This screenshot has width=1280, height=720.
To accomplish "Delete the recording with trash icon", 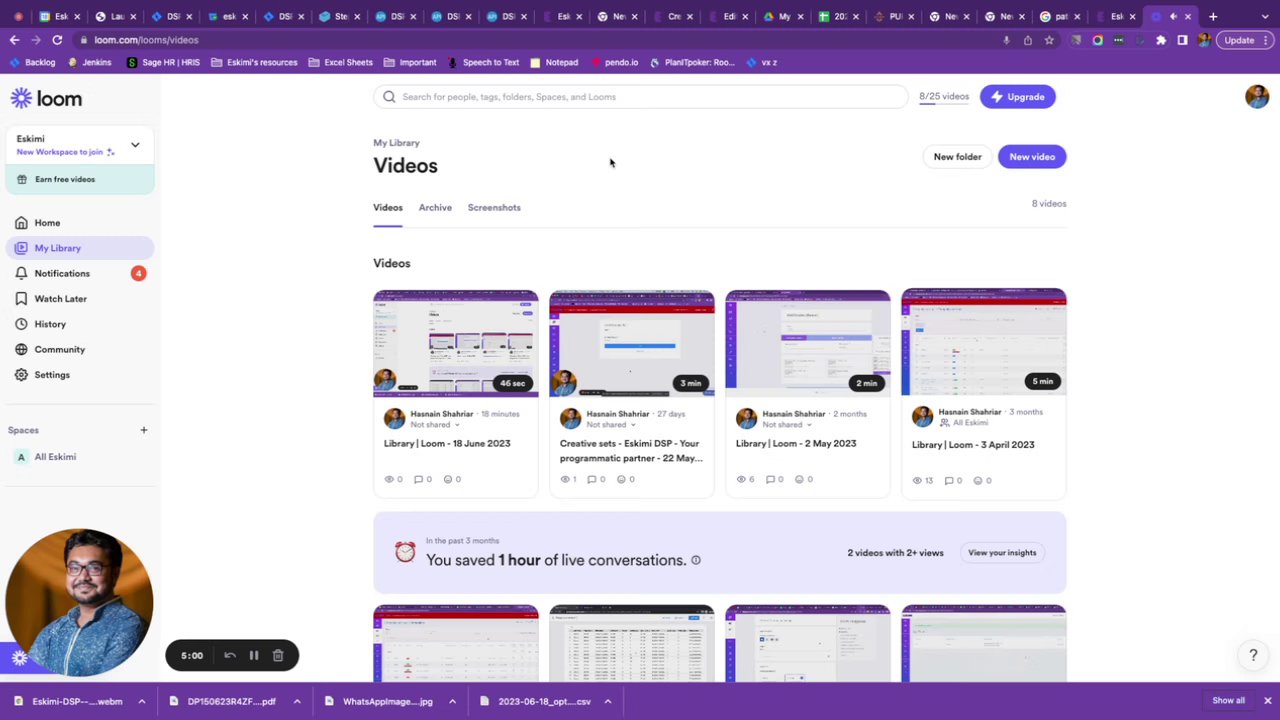I will 278,656.
